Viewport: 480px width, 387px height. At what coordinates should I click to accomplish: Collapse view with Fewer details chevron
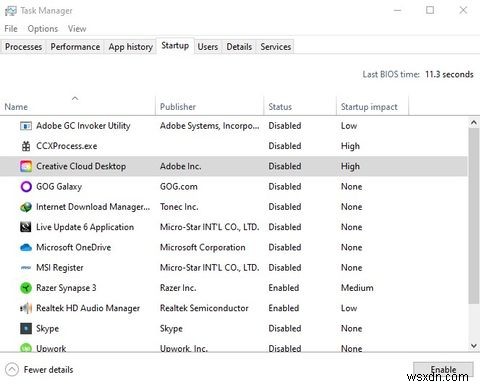[x=12, y=369]
